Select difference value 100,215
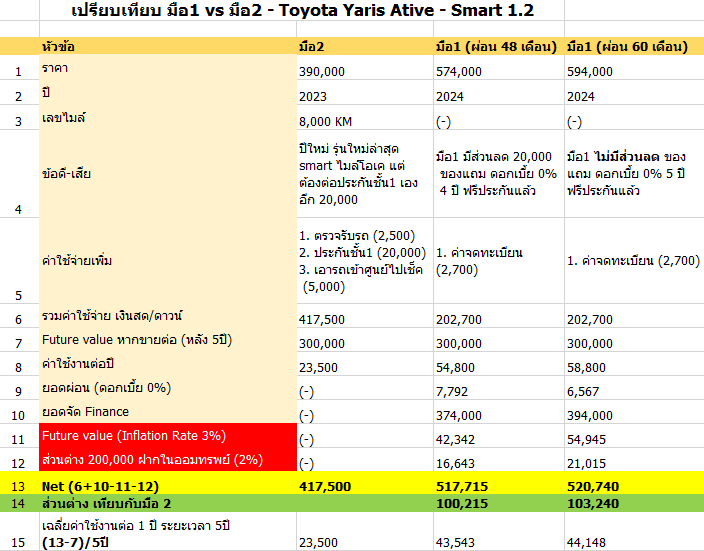 [498, 503]
